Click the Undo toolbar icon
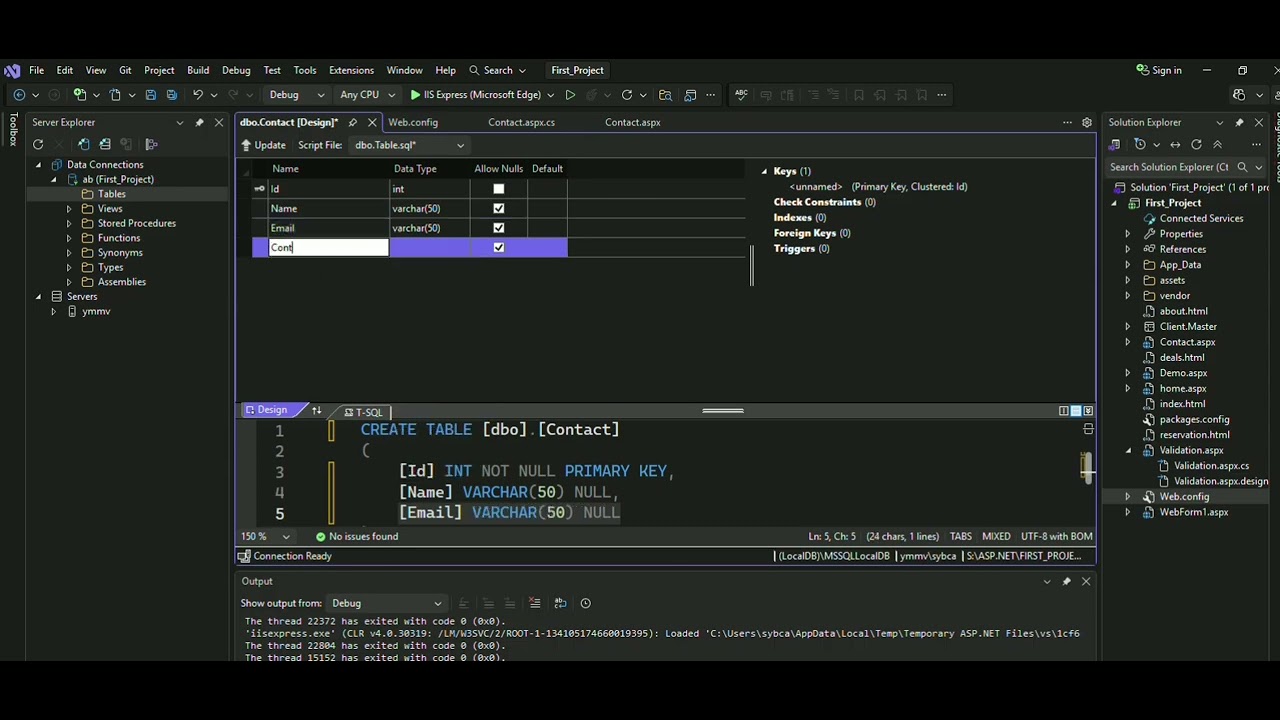The width and height of the screenshot is (1280, 720). click(x=198, y=95)
